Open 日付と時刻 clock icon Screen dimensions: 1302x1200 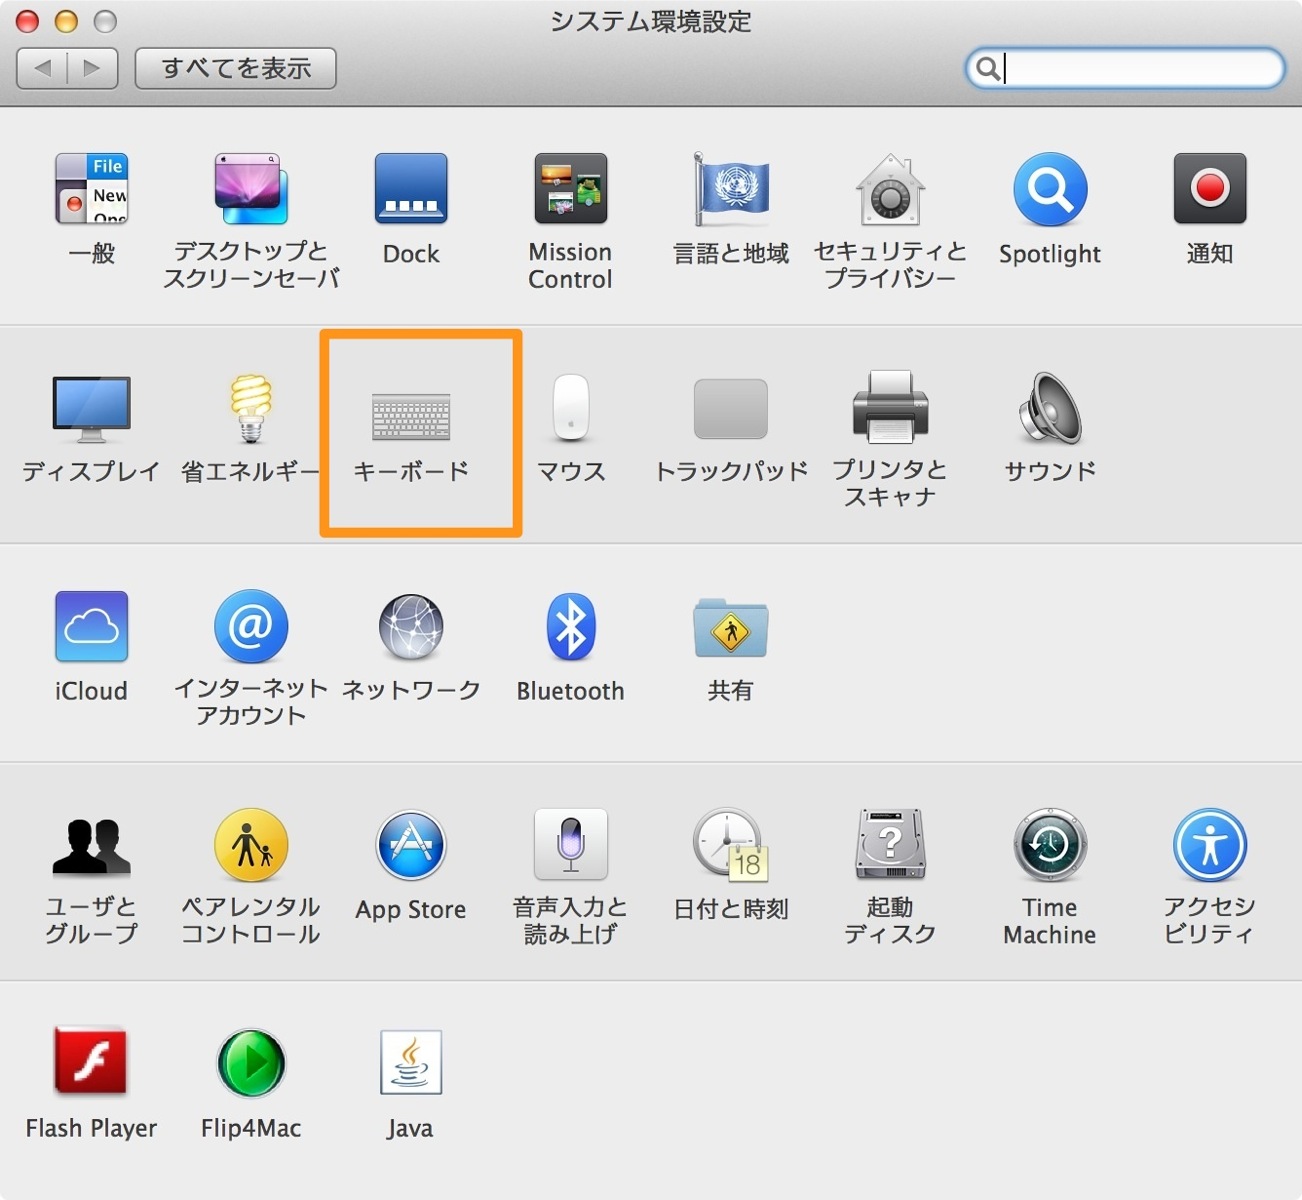coord(731,845)
